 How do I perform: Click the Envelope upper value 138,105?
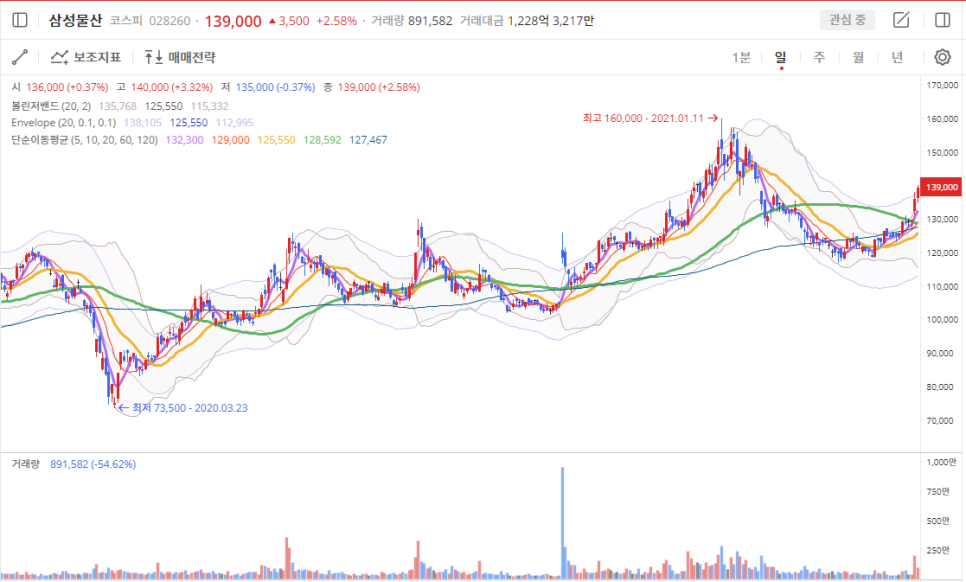143,123
